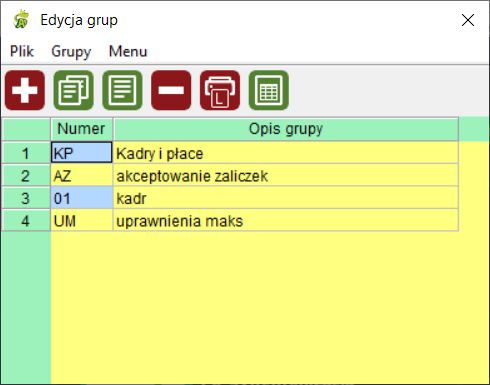Click the red minus delete group icon
The height and width of the screenshot is (385, 490).
[171, 90]
